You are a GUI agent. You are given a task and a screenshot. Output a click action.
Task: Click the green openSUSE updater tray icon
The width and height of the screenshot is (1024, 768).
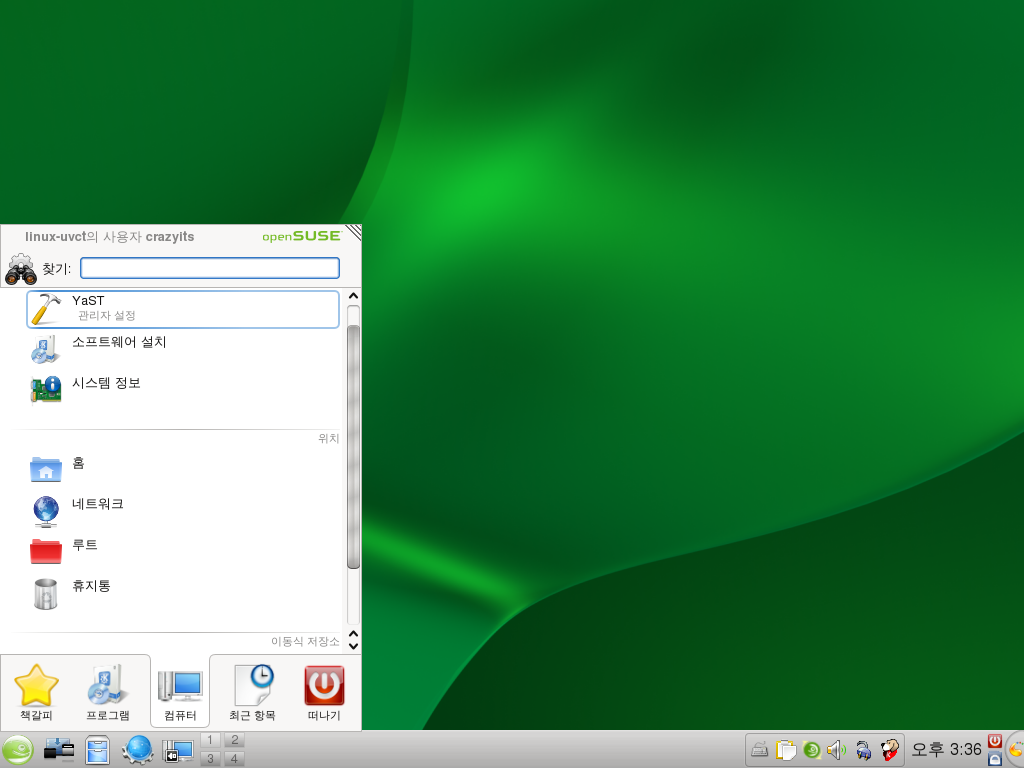(812, 750)
